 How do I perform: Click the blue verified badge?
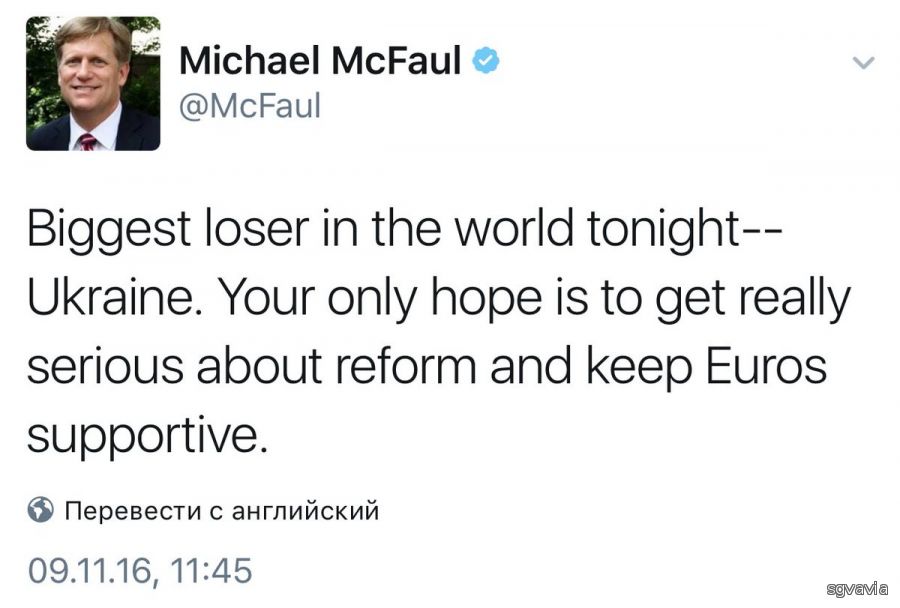coord(486,61)
